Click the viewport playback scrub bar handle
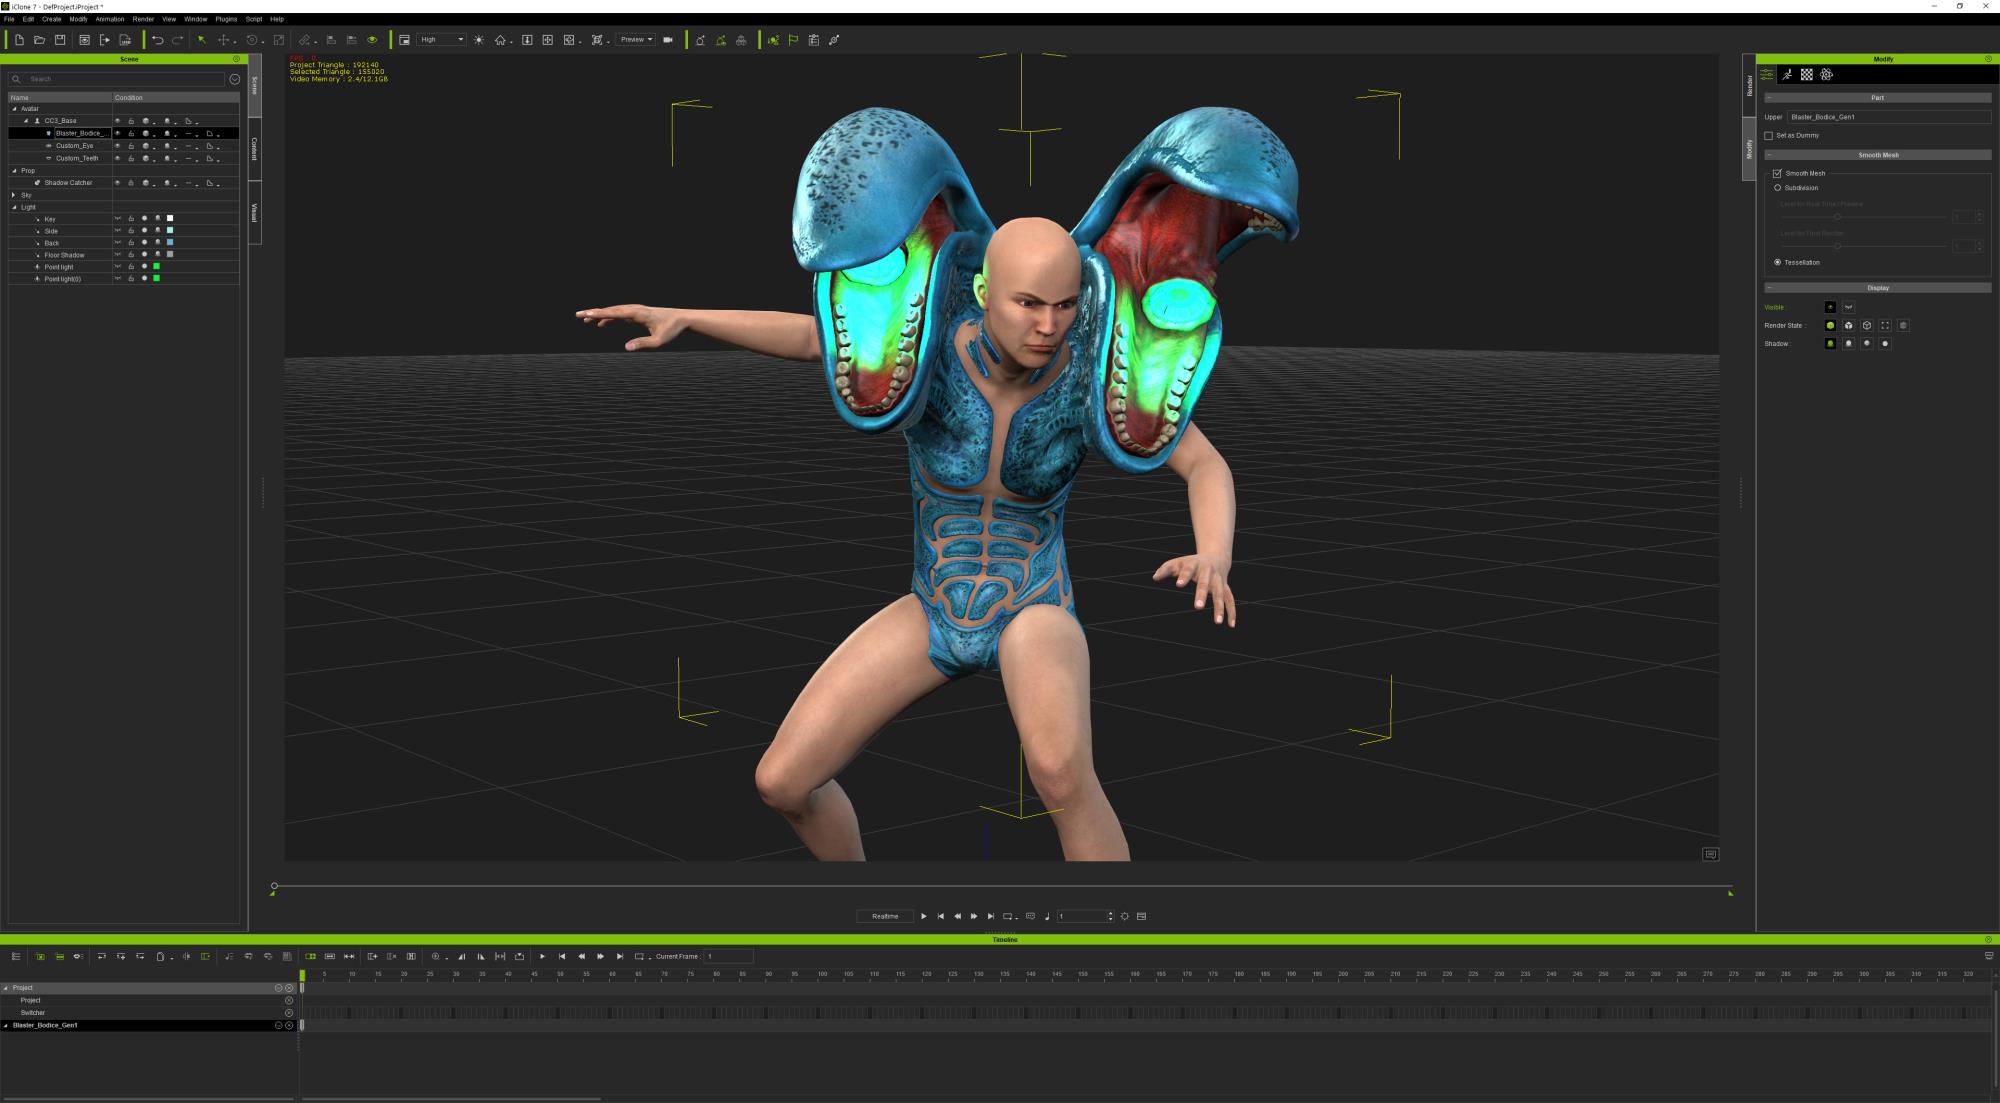The image size is (2000, 1103). point(274,886)
